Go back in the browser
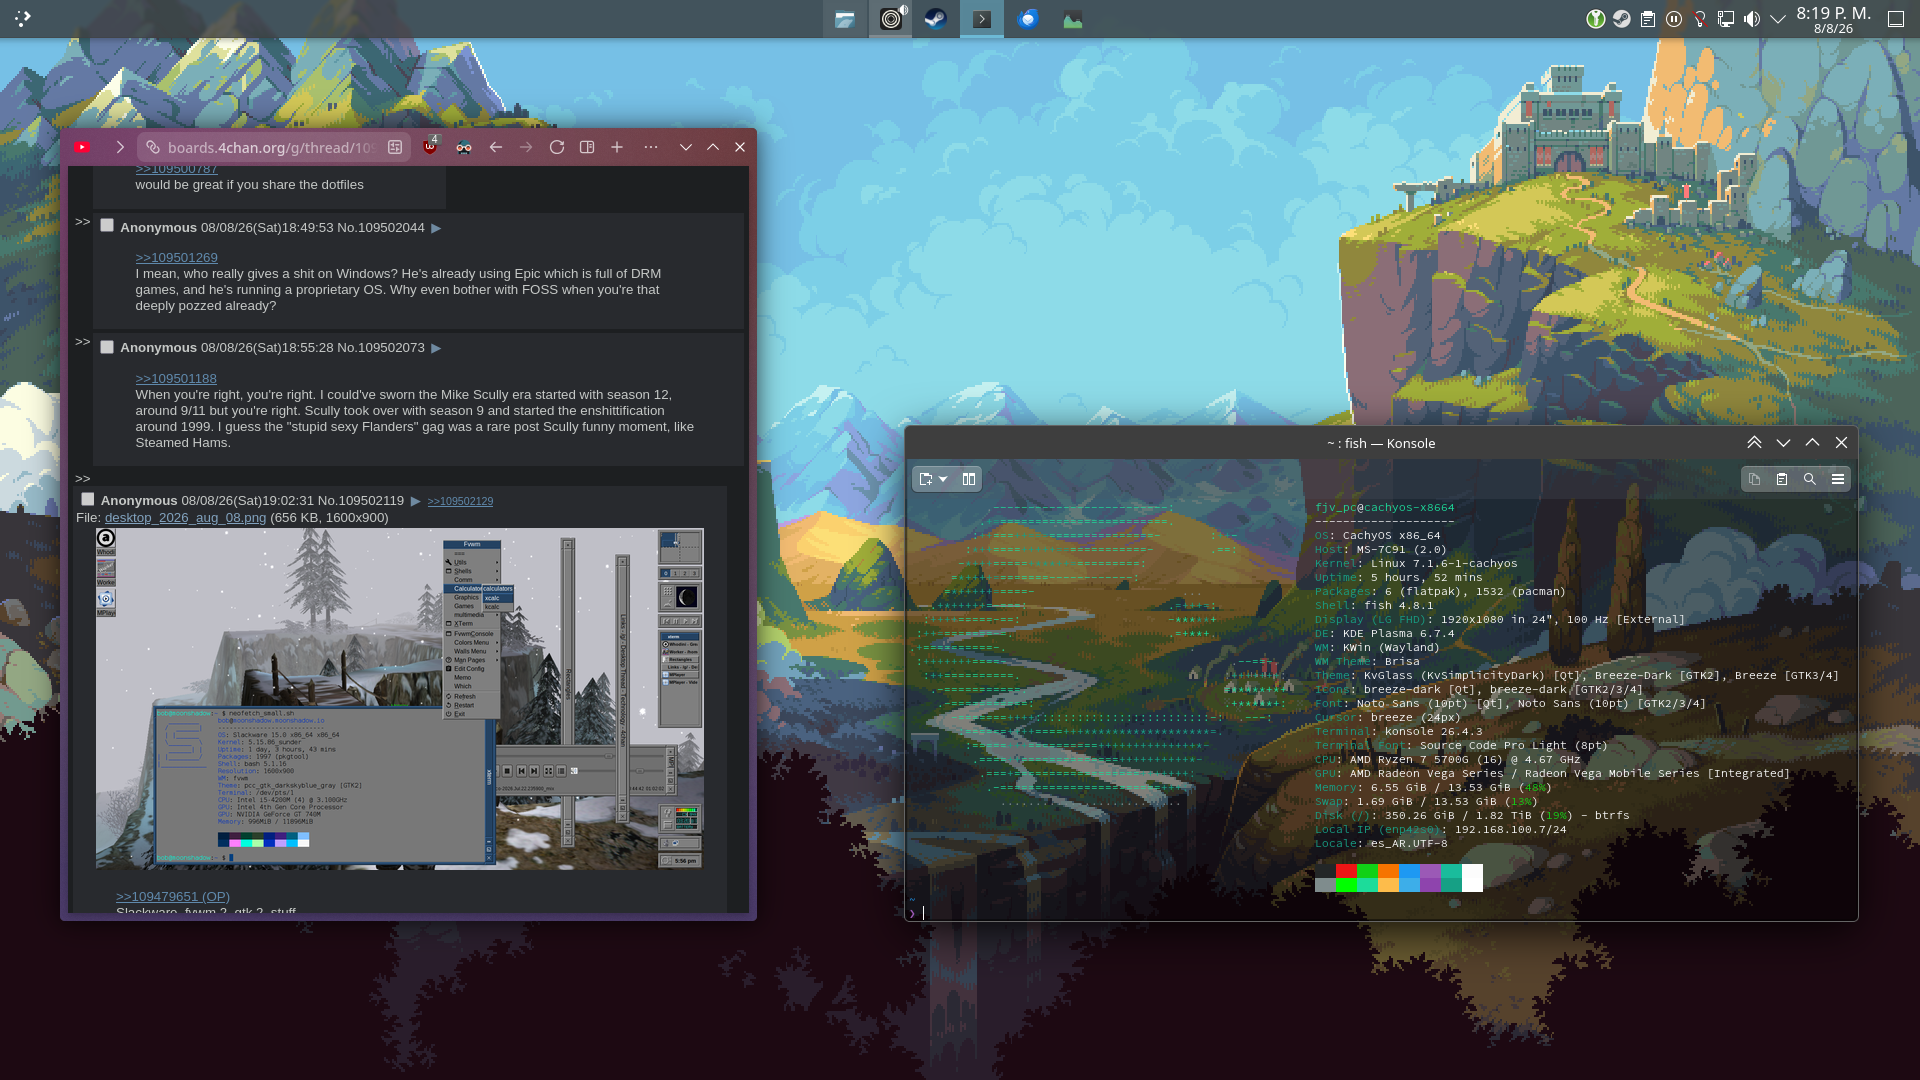 click(496, 147)
